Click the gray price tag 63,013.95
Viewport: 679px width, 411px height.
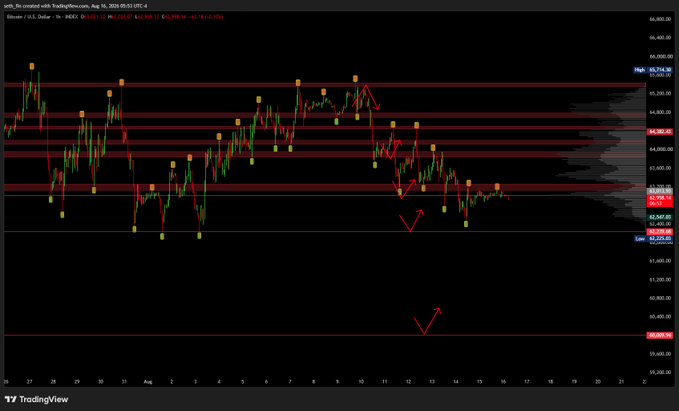pyautogui.click(x=660, y=191)
